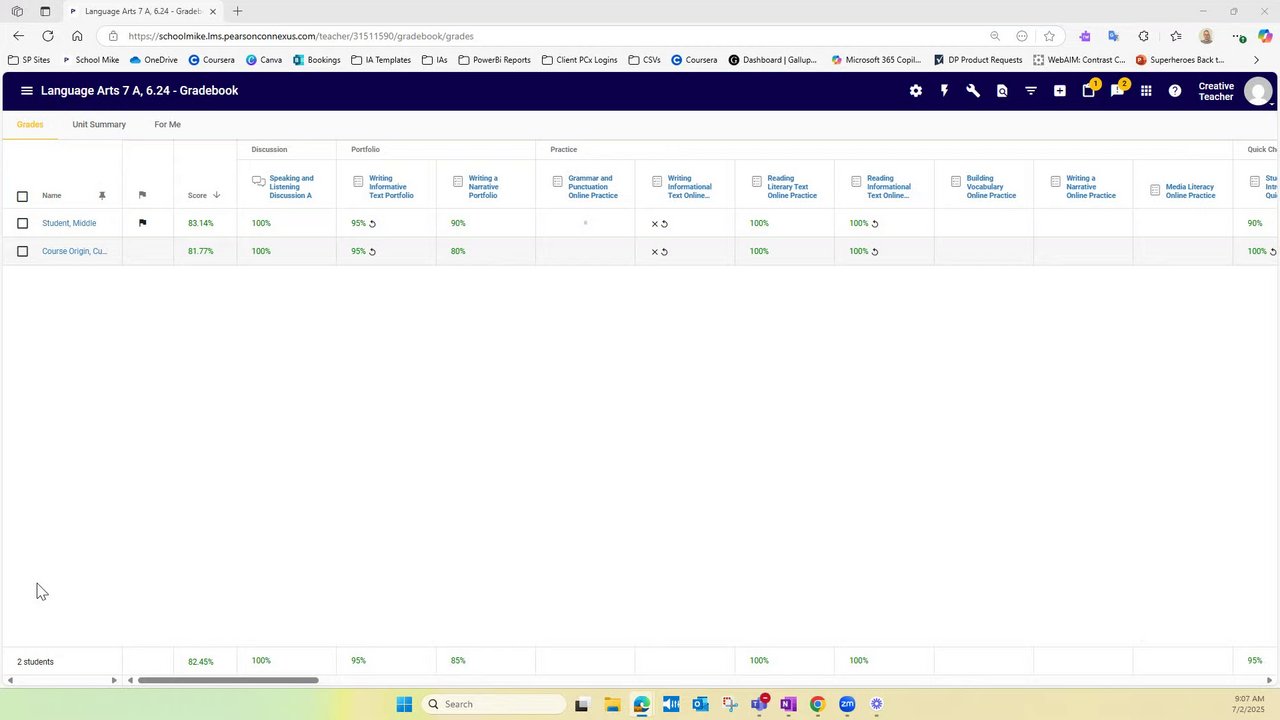Click Student, Middle's 83.14% score
Viewport: 1280px width, 720px height.
pyautogui.click(x=200, y=223)
